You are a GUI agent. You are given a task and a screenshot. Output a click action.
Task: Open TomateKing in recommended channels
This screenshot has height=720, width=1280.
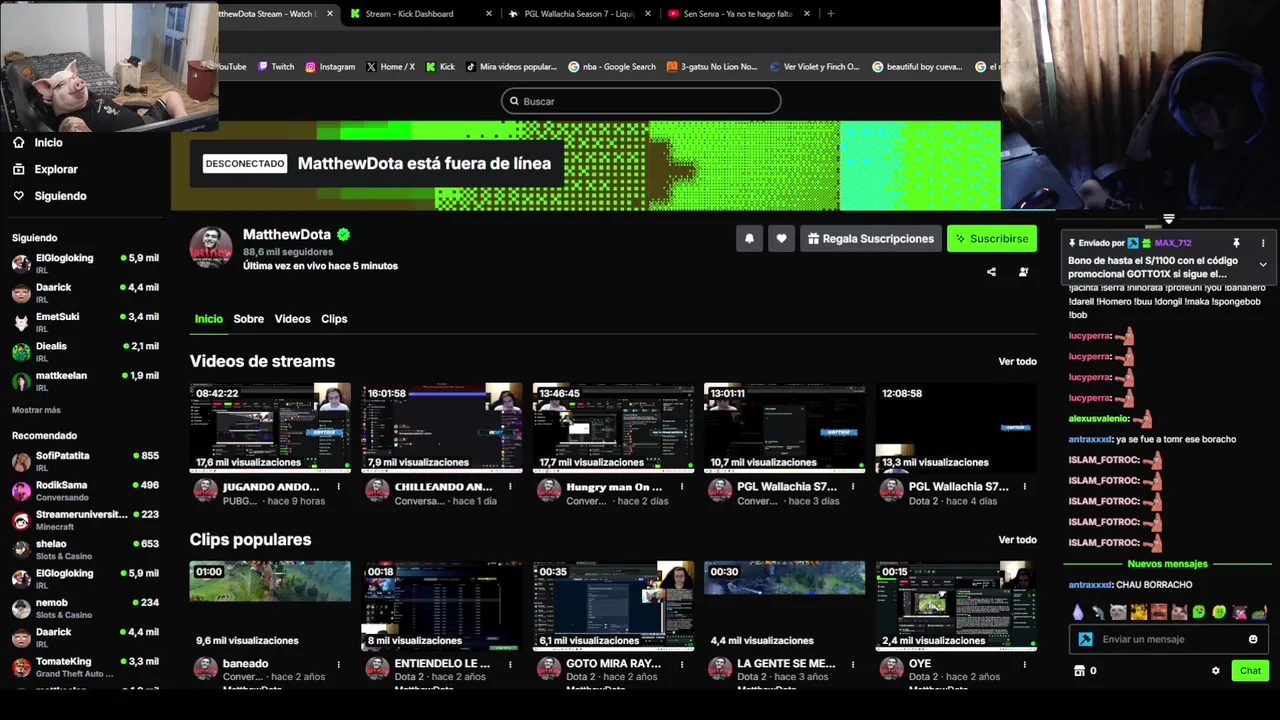pos(85,667)
